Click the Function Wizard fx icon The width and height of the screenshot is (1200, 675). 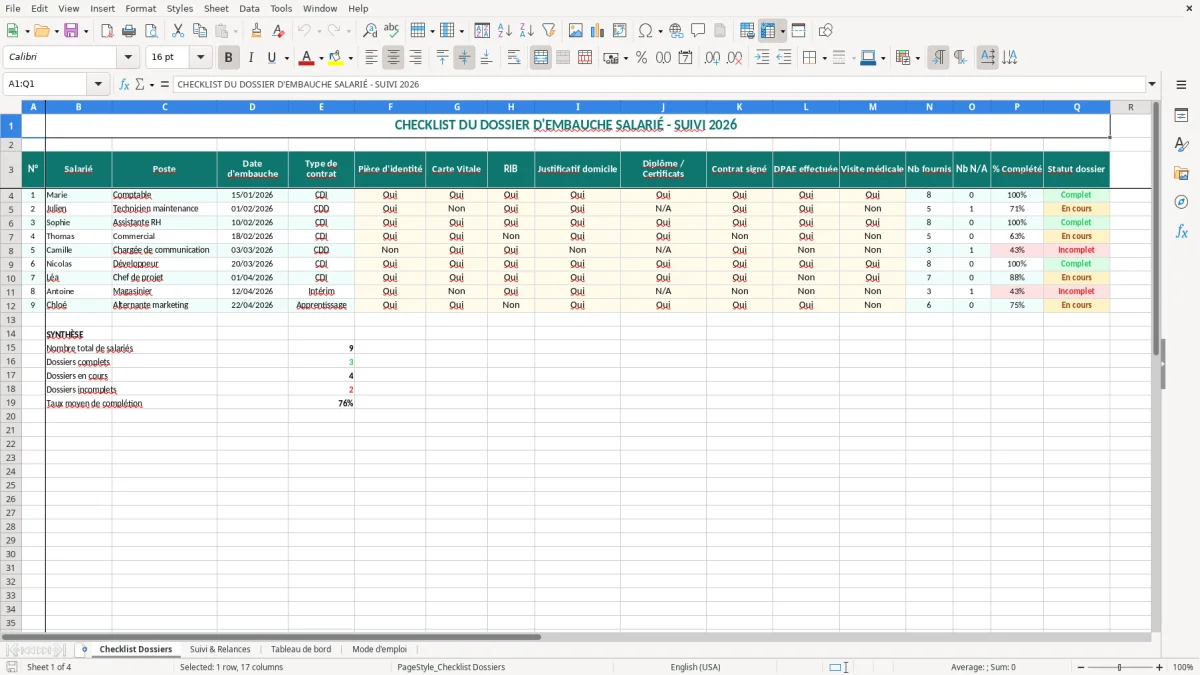[125, 85]
